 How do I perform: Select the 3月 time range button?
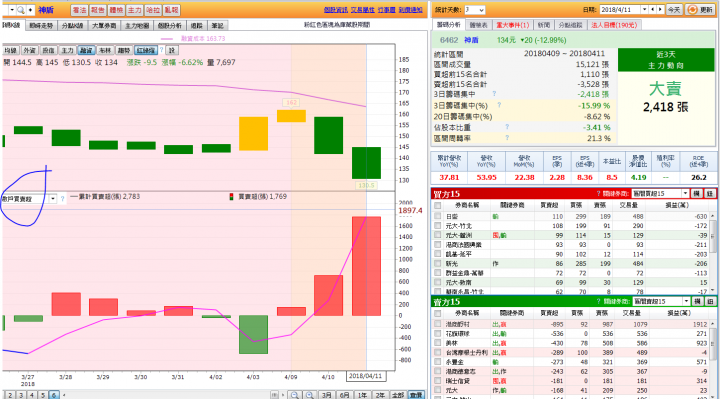pos(326,395)
